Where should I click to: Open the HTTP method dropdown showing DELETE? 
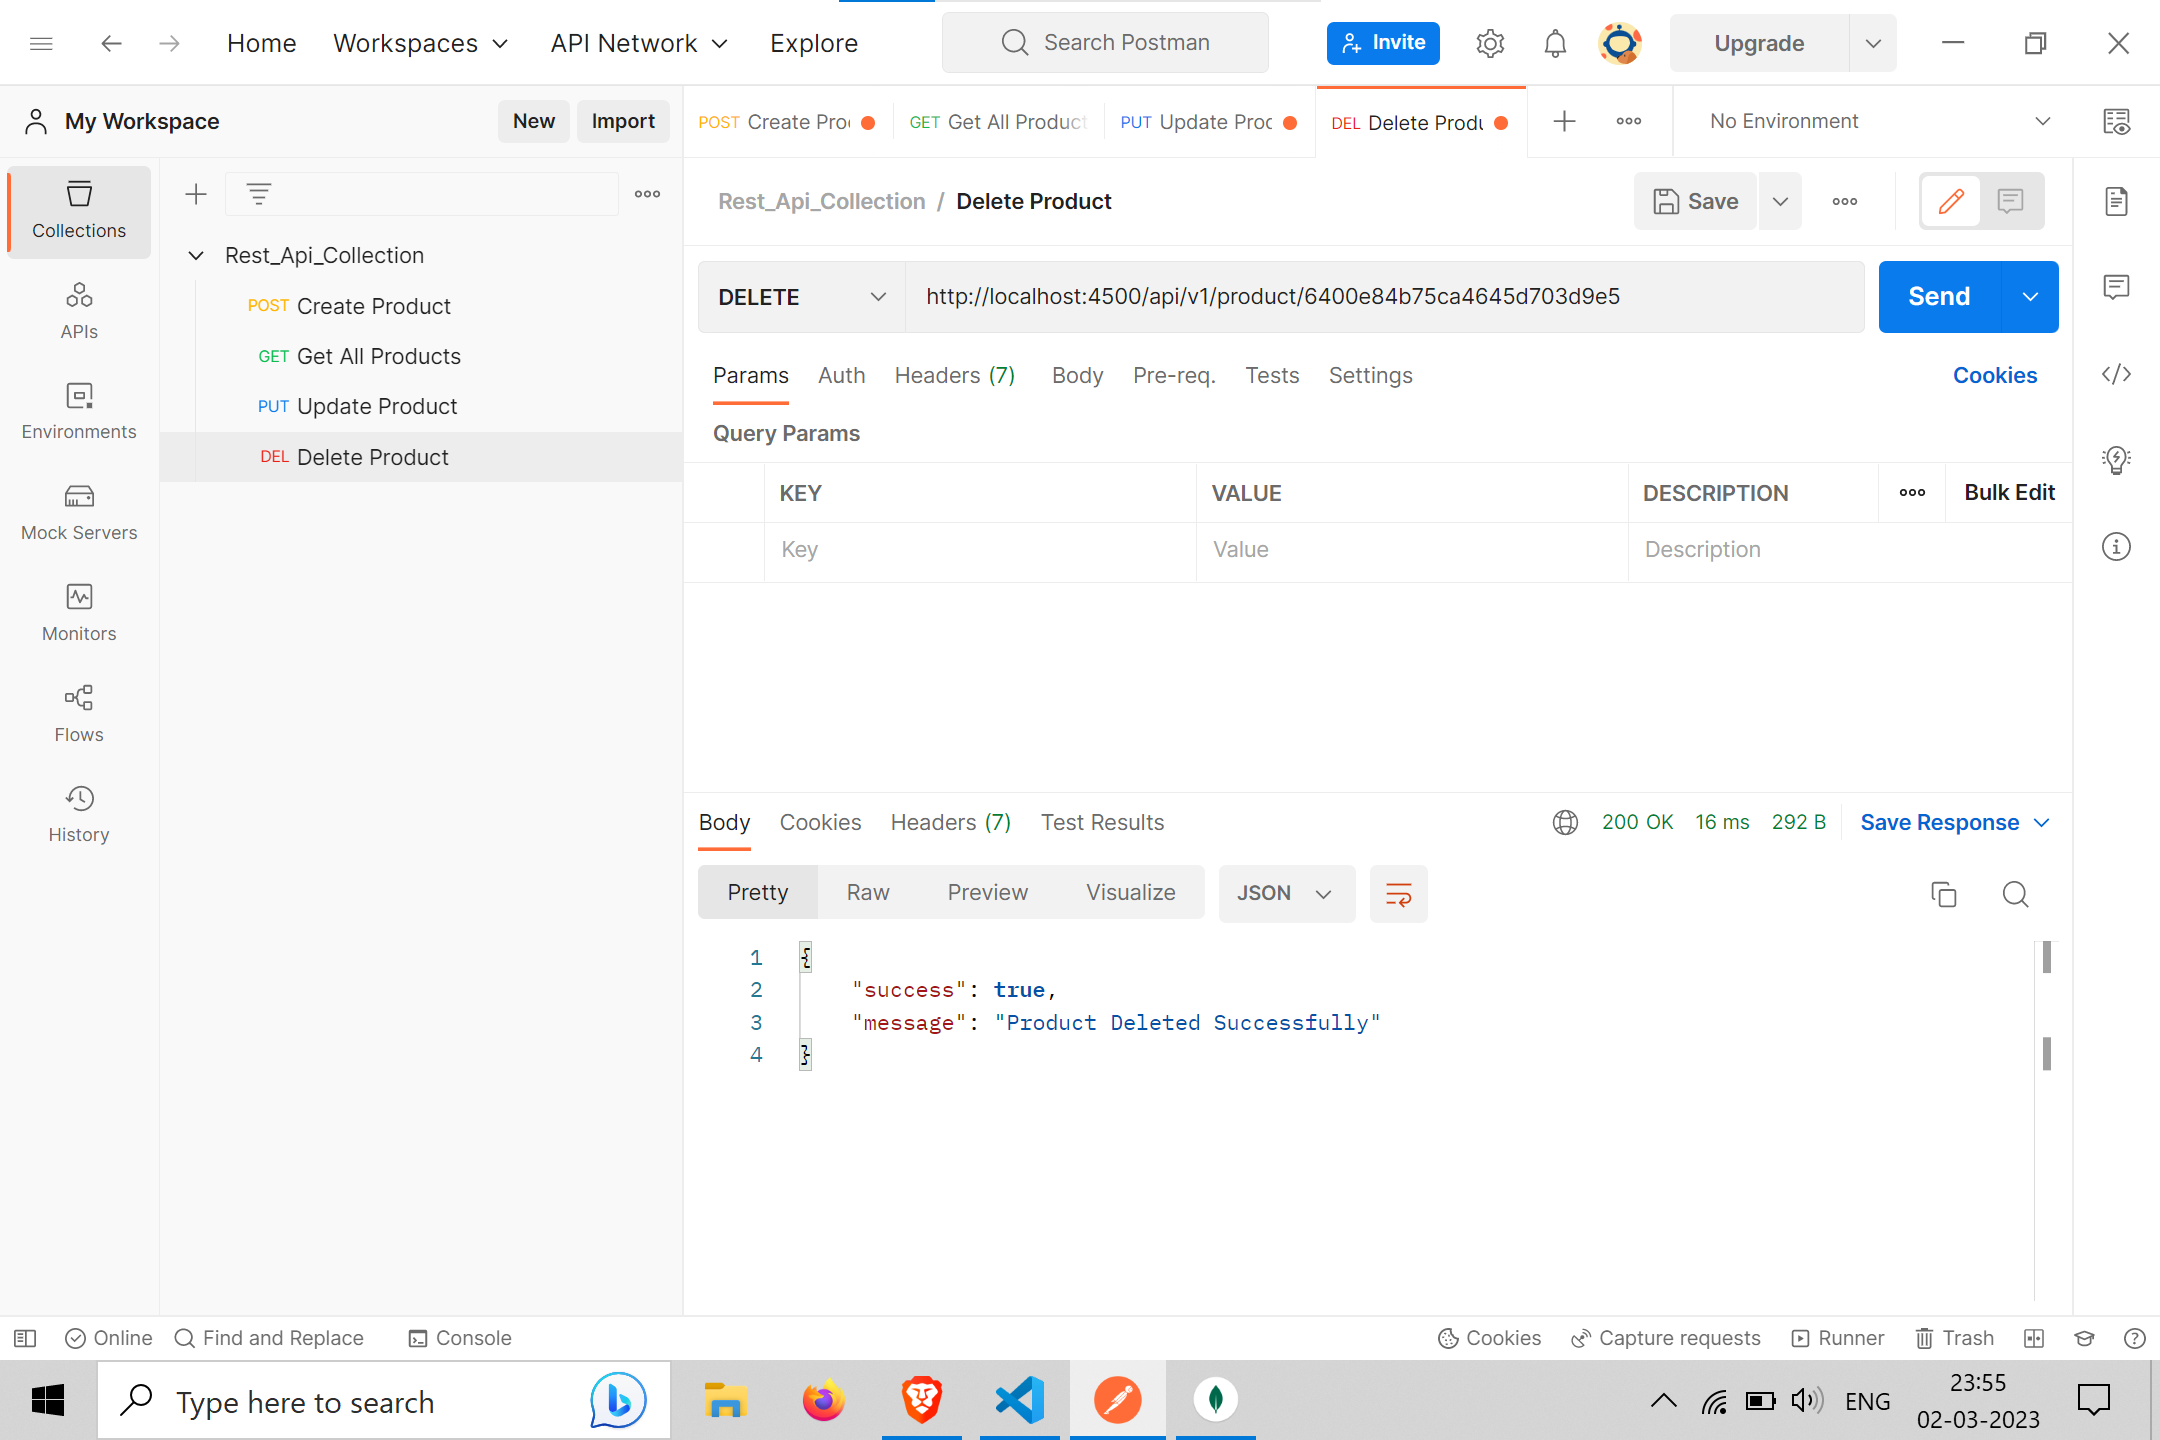coord(800,296)
